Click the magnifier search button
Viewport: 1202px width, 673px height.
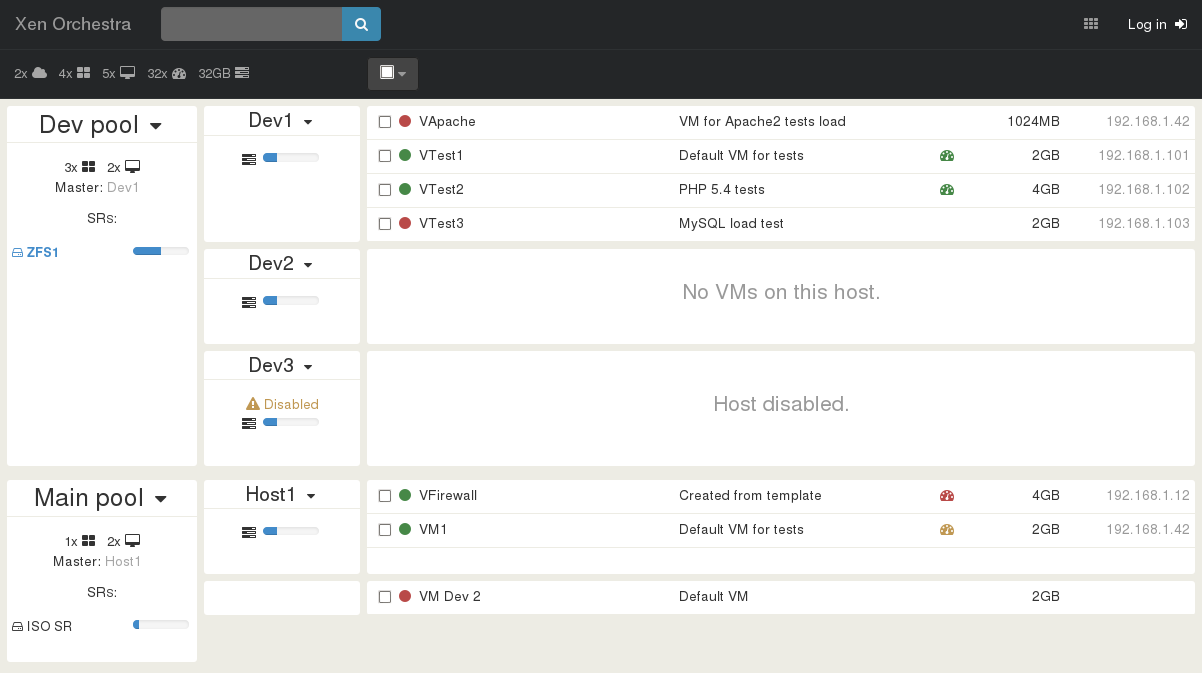[x=361, y=24]
